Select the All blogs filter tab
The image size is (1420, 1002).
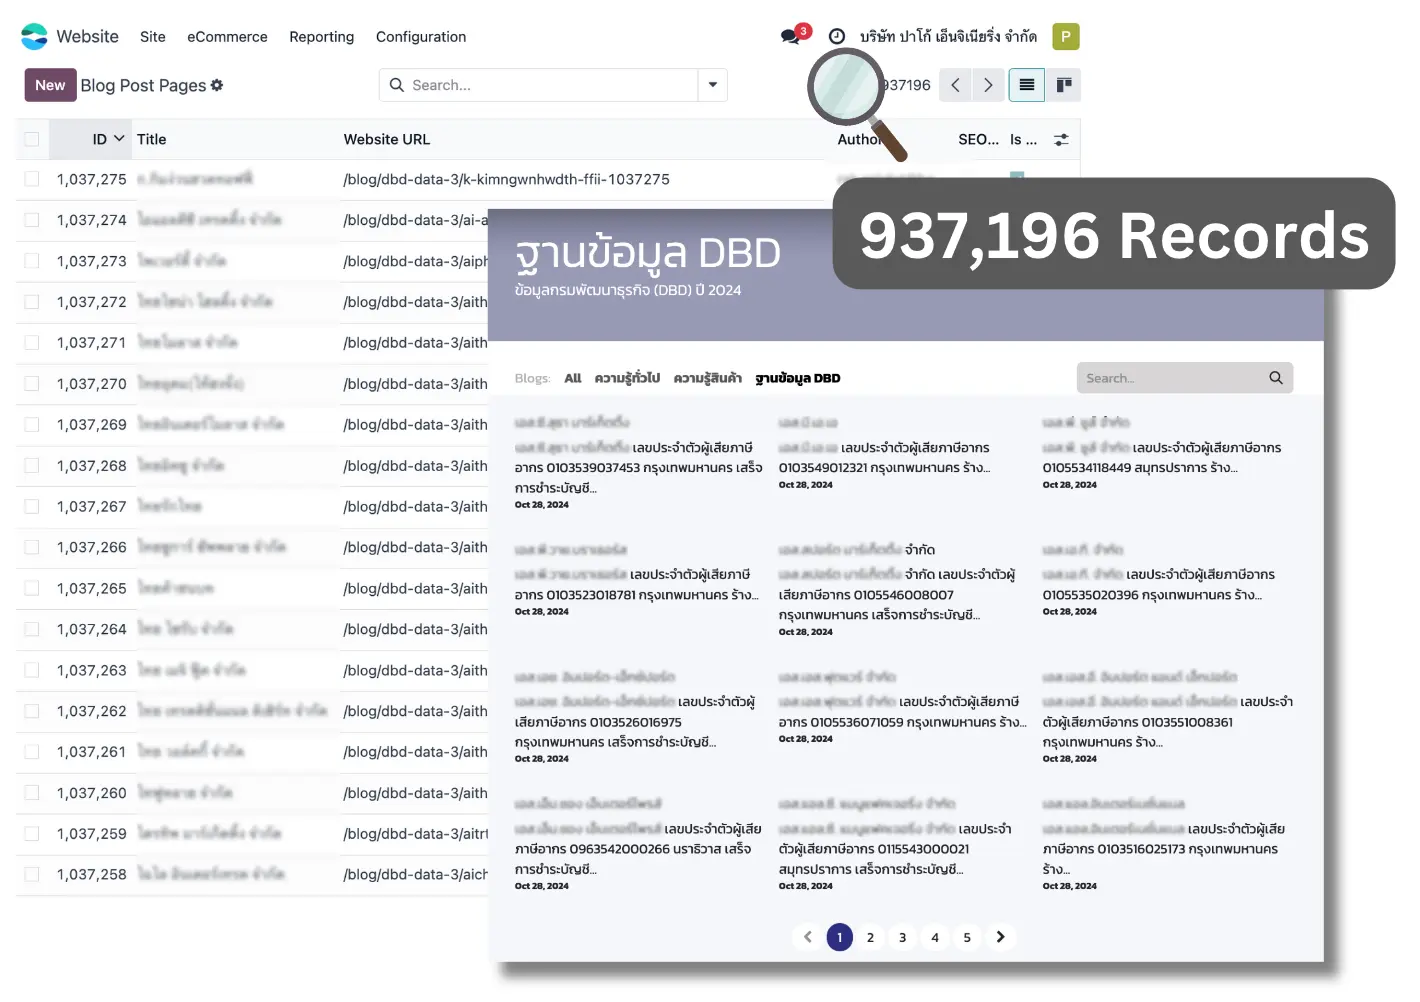coord(573,378)
